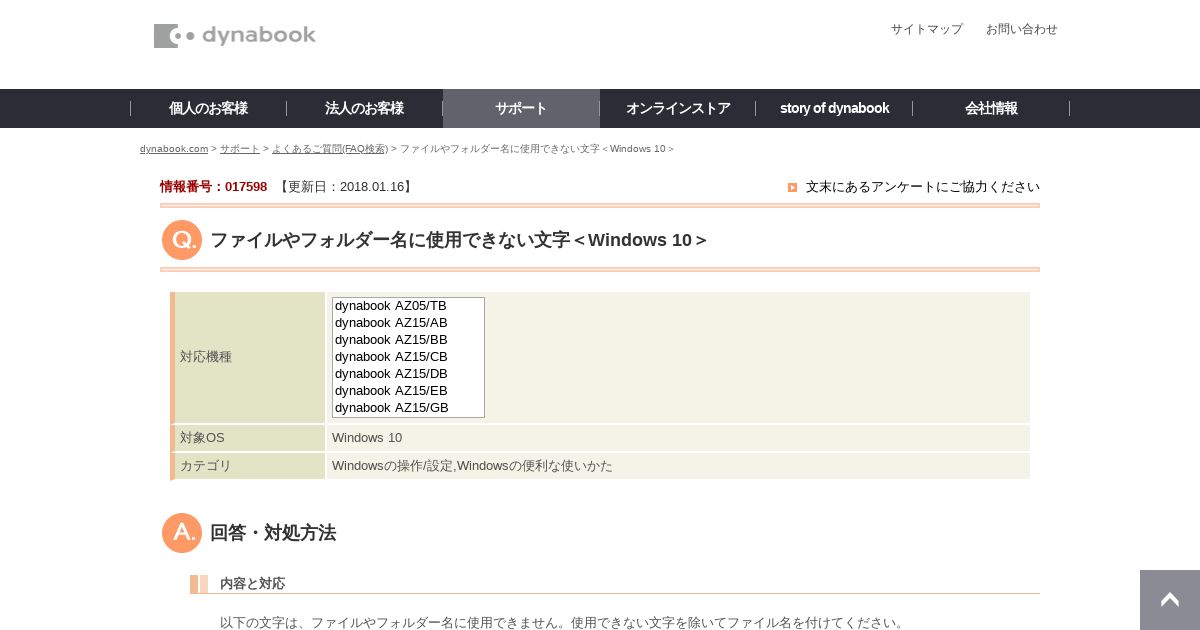Screen dimensions: 1200x630
Task: Click the 対応機種 row label
Action: [206, 357]
